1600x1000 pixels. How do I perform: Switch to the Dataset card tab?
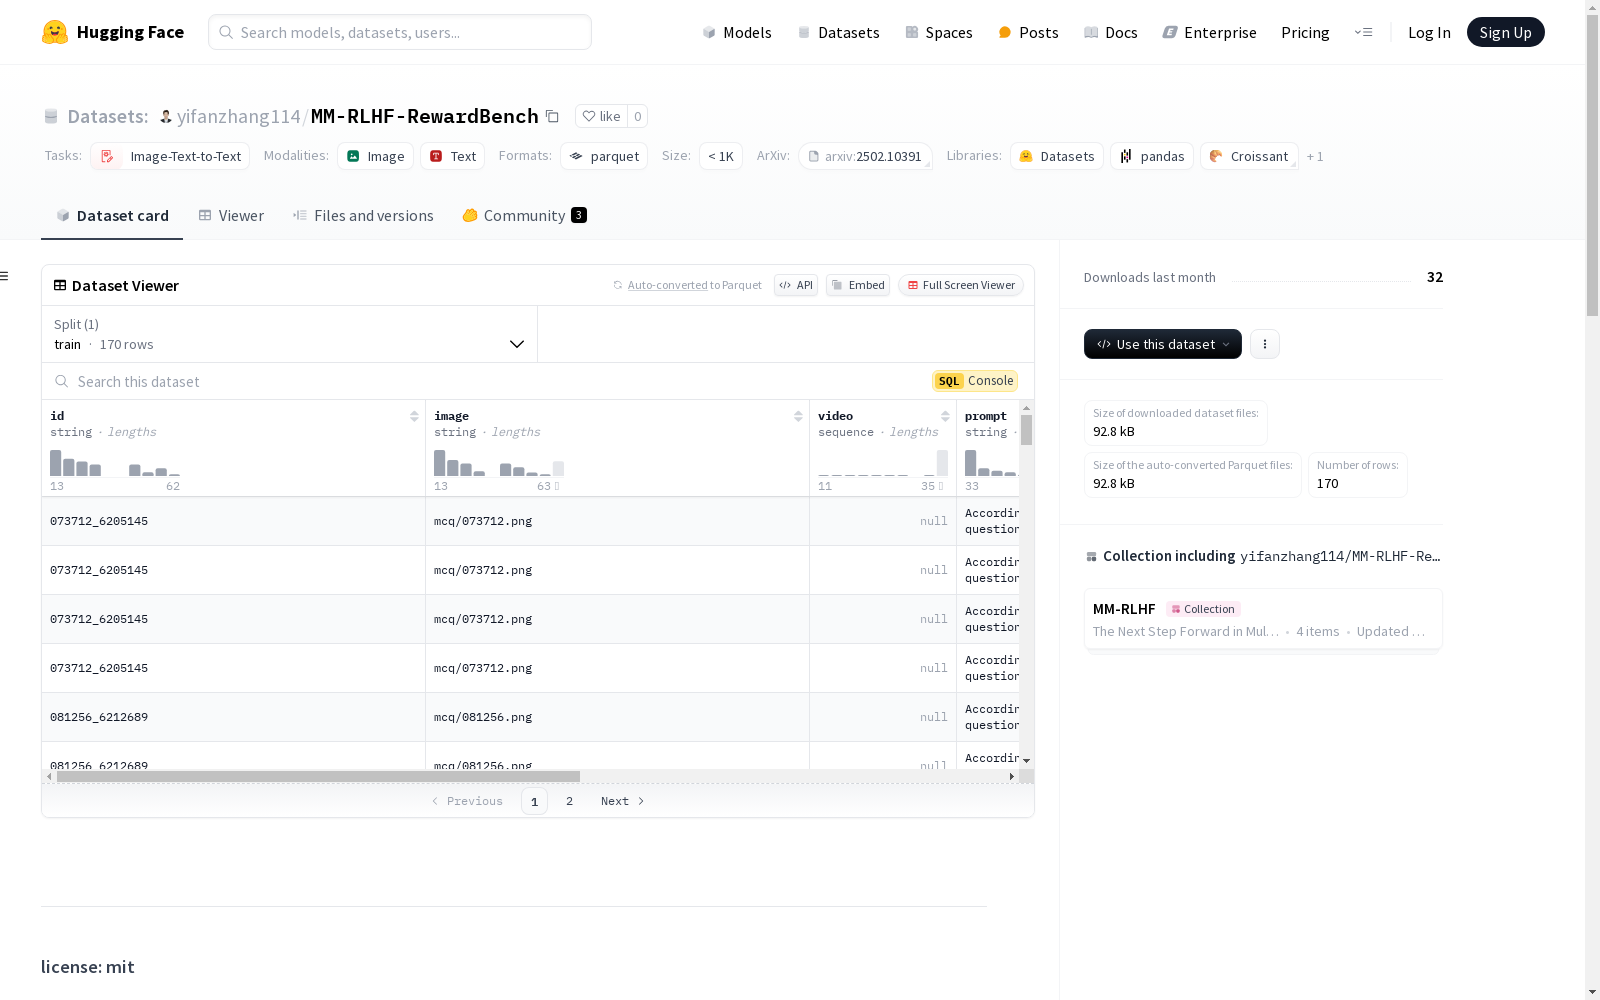112,215
